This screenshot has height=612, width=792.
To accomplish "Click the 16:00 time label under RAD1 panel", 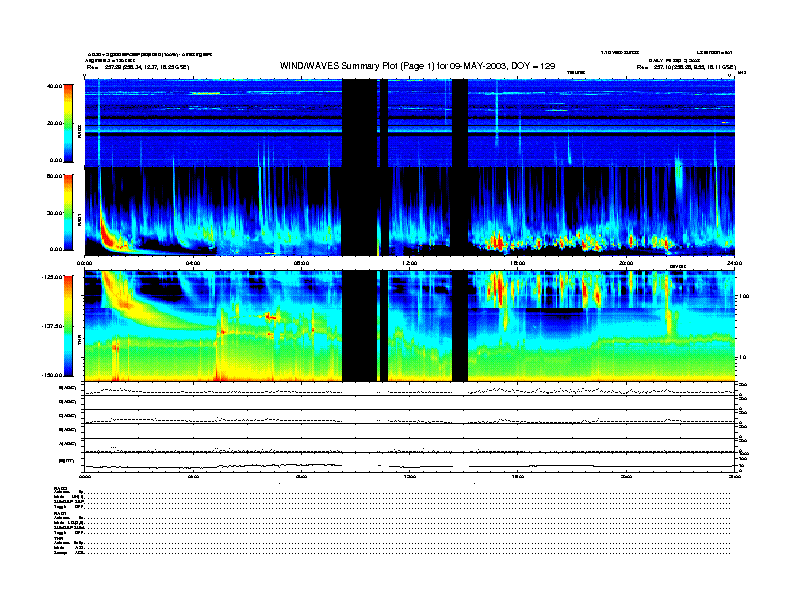I will pos(518,263).
